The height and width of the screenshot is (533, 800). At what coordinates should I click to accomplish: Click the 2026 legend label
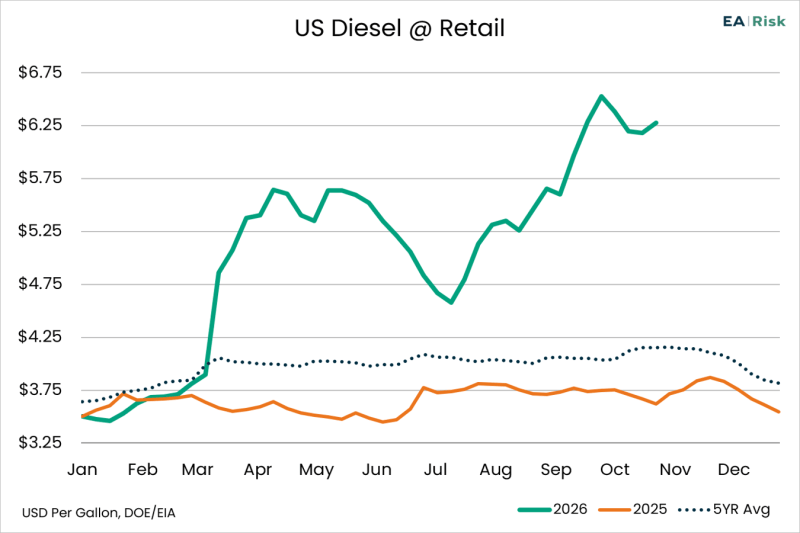(x=570, y=509)
